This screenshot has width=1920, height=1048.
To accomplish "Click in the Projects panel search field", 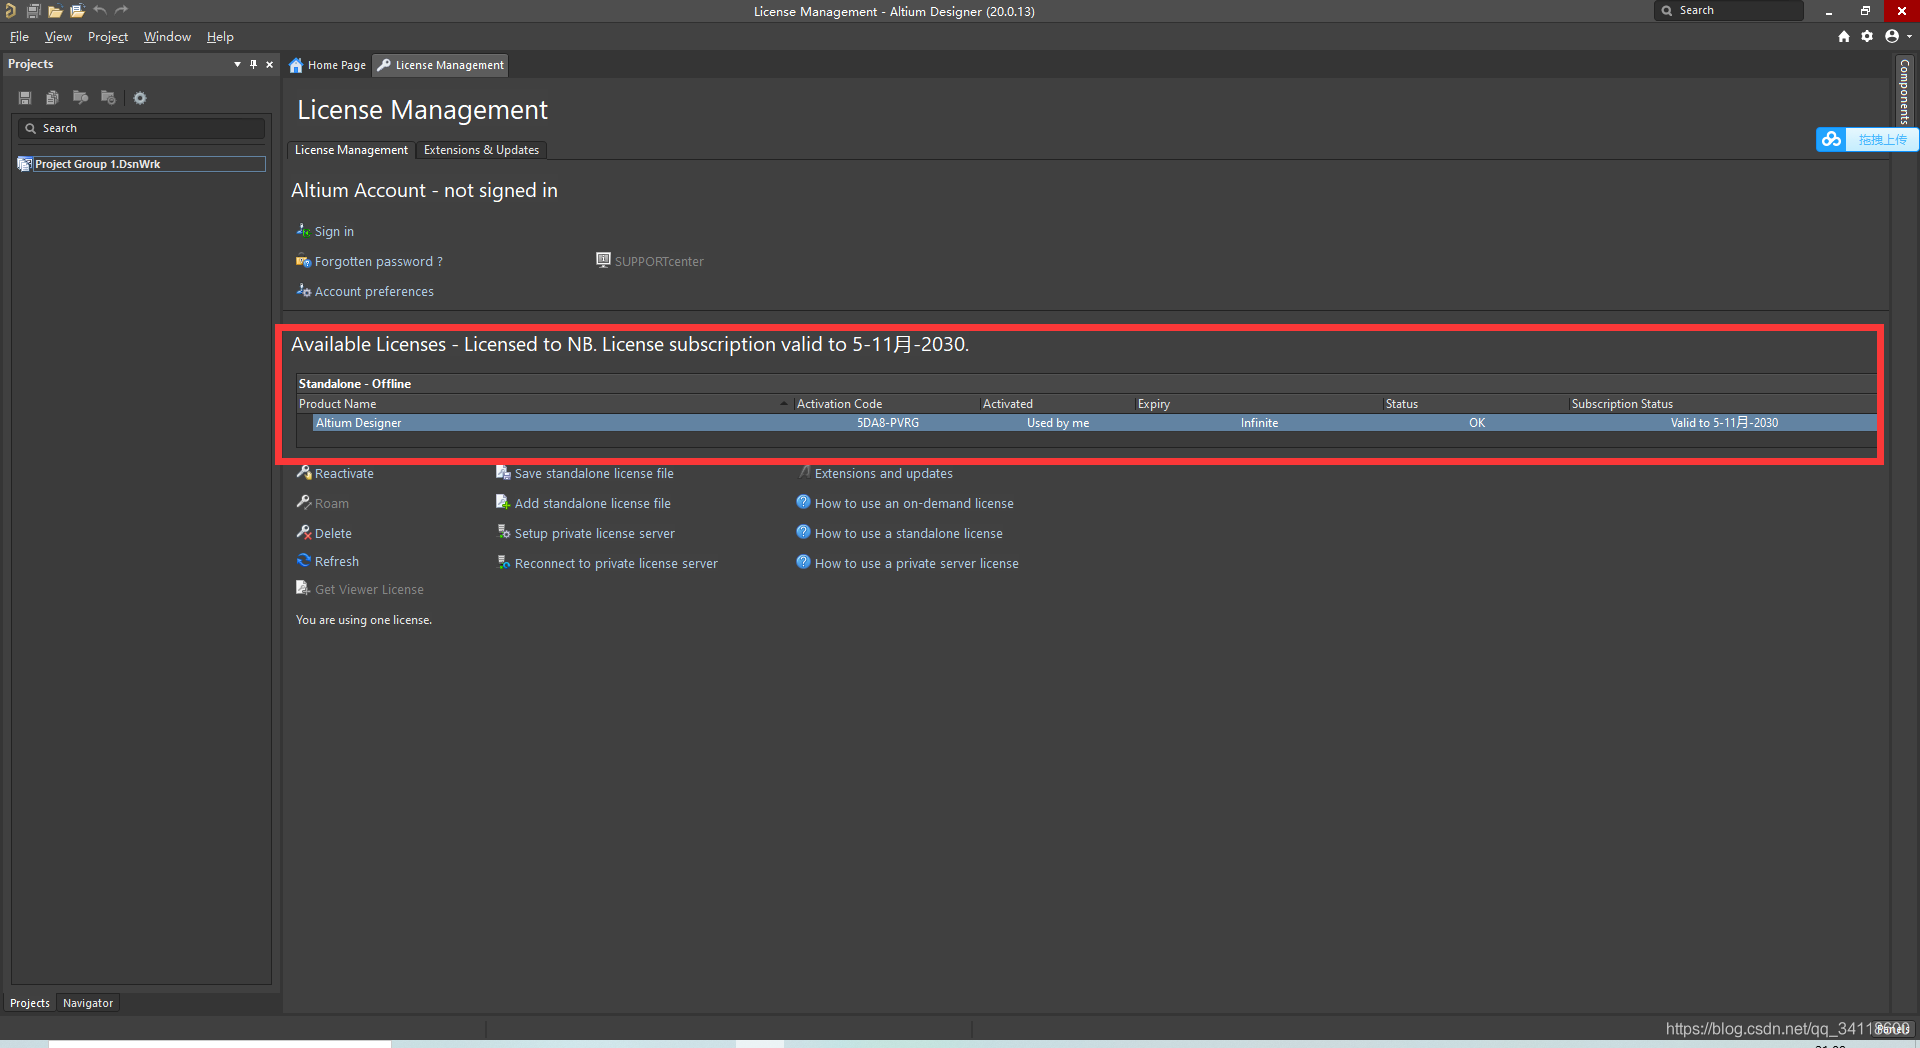I will pos(141,128).
